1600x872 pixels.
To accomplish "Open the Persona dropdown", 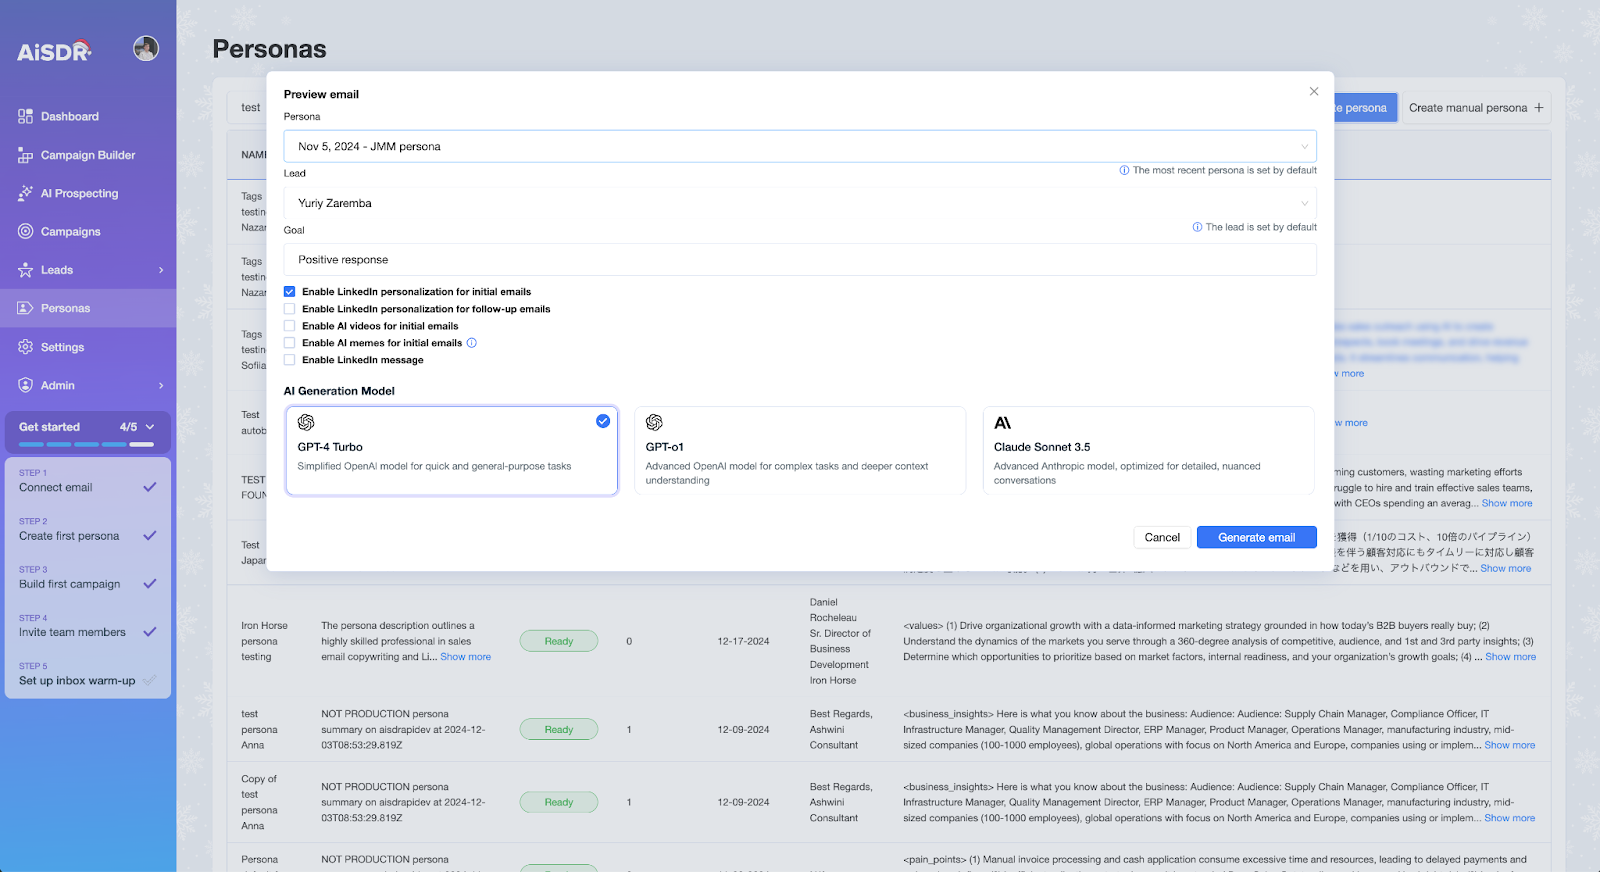I will [x=800, y=146].
